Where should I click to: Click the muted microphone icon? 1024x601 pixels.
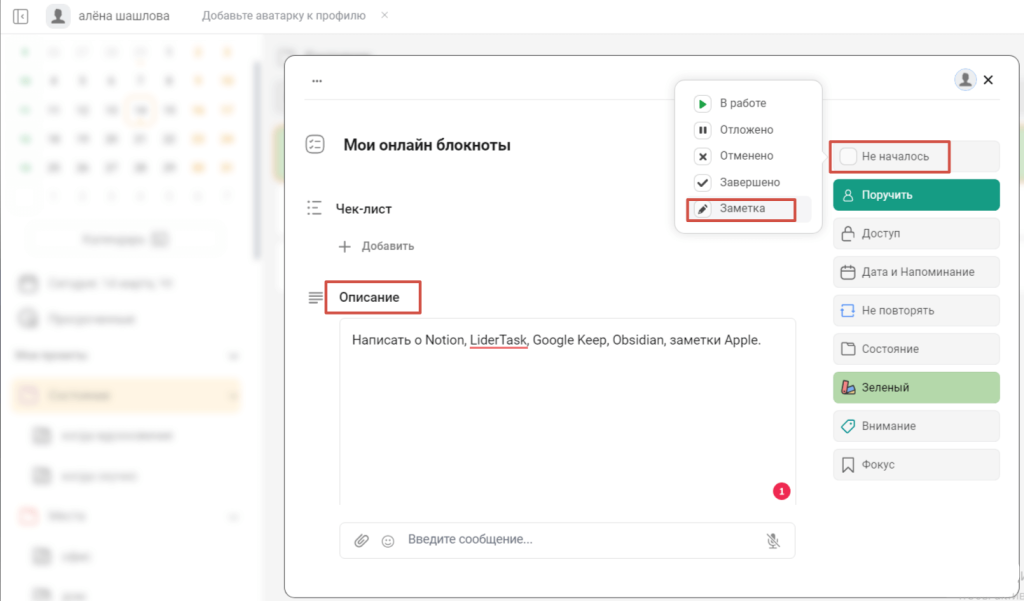[772, 540]
